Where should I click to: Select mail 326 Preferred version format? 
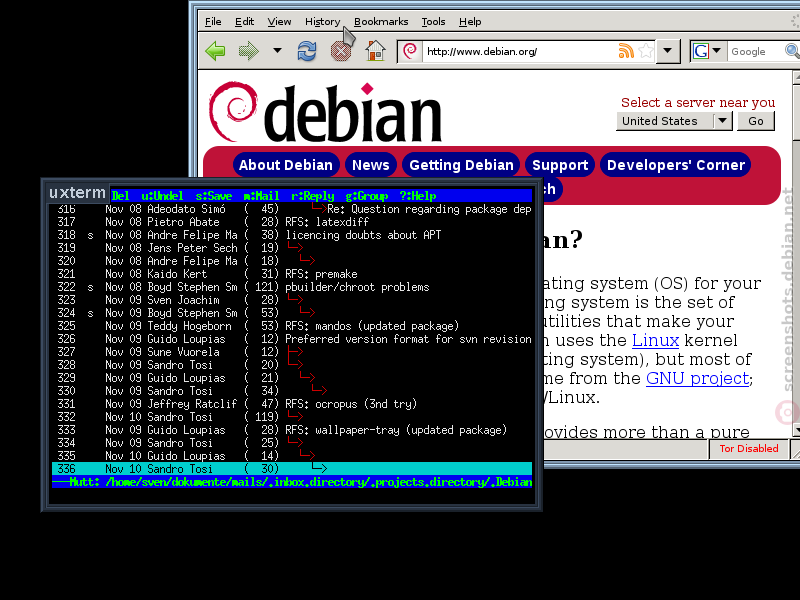tap(292, 339)
